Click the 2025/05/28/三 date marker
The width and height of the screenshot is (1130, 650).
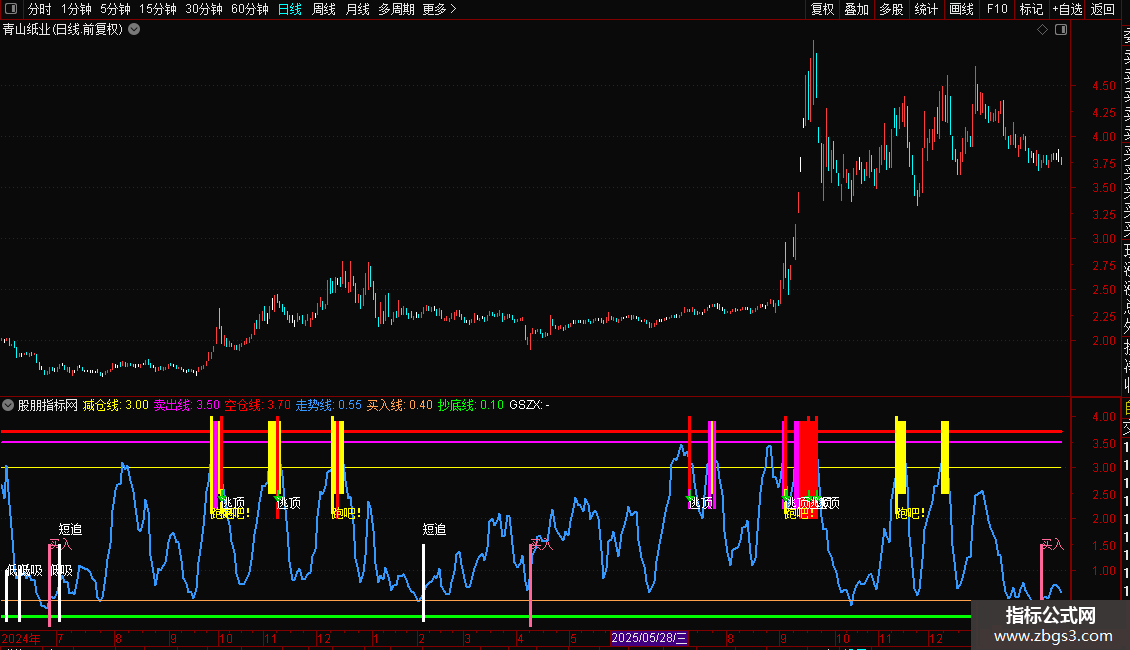(649, 638)
